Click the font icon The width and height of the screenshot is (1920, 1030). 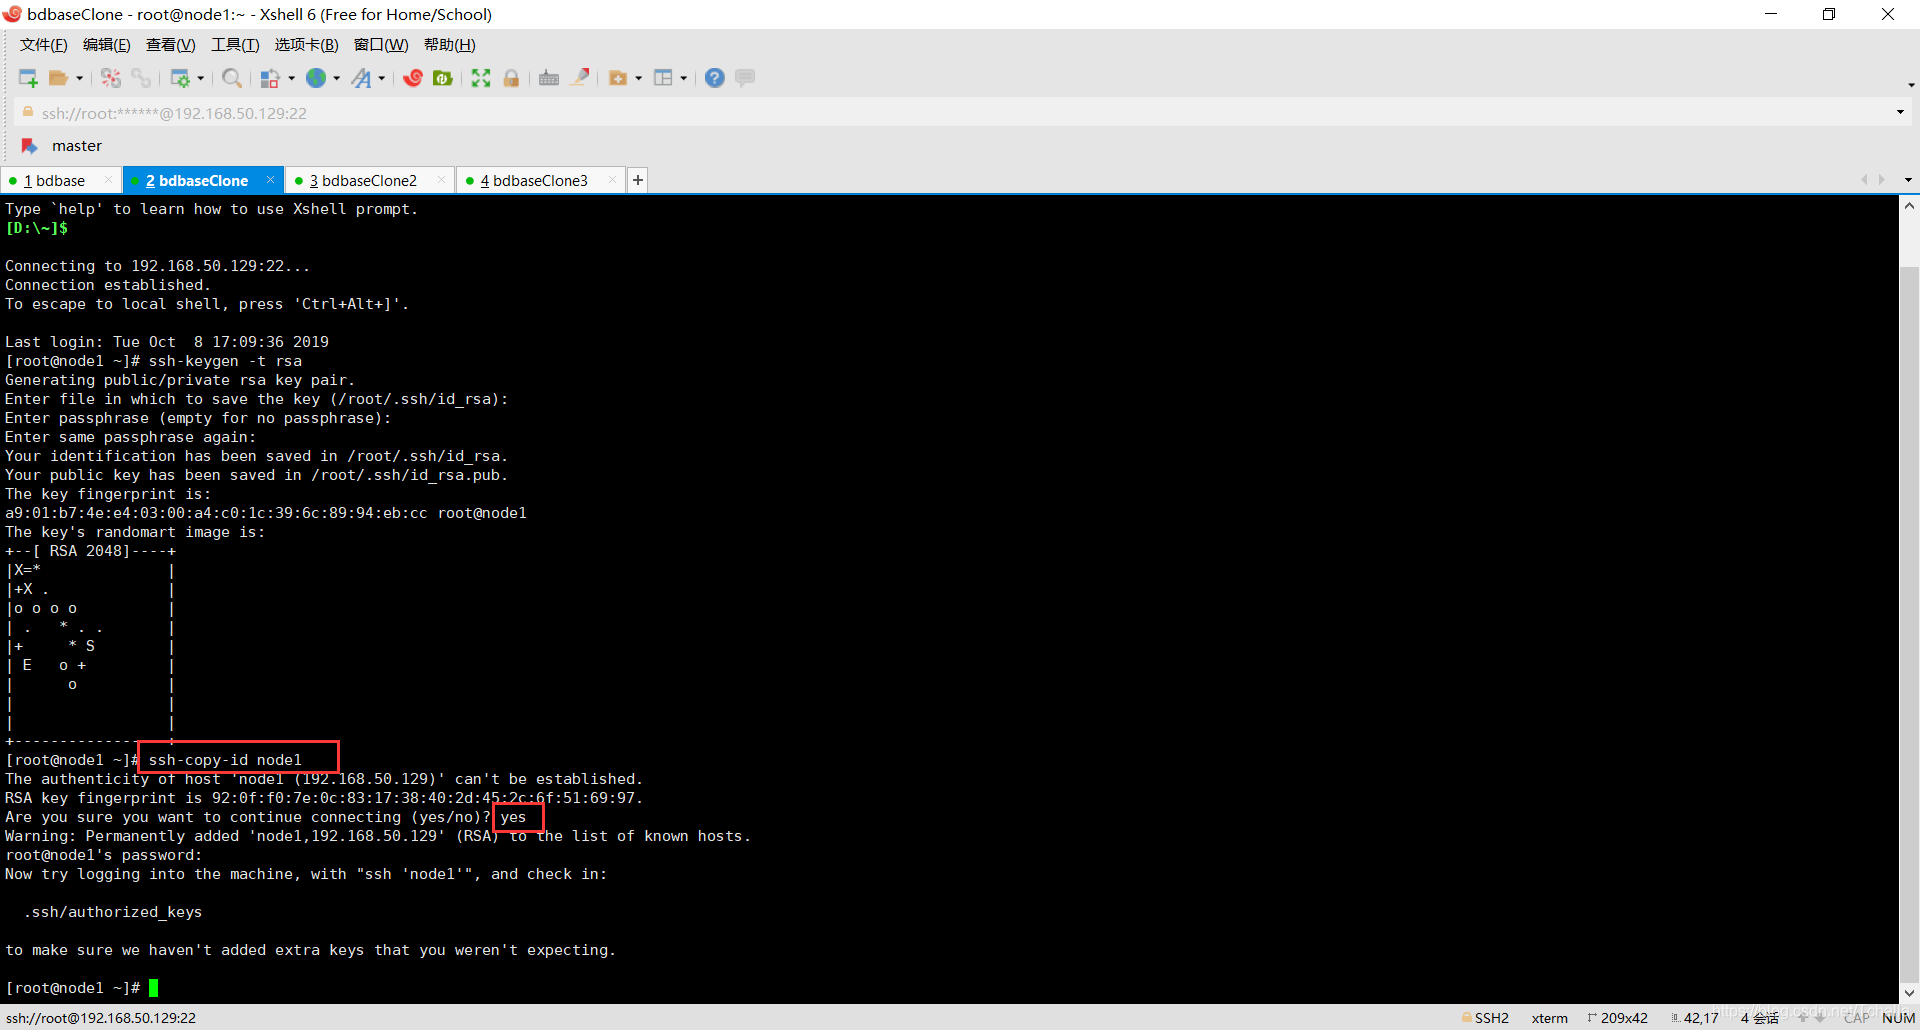pyautogui.click(x=362, y=78)
